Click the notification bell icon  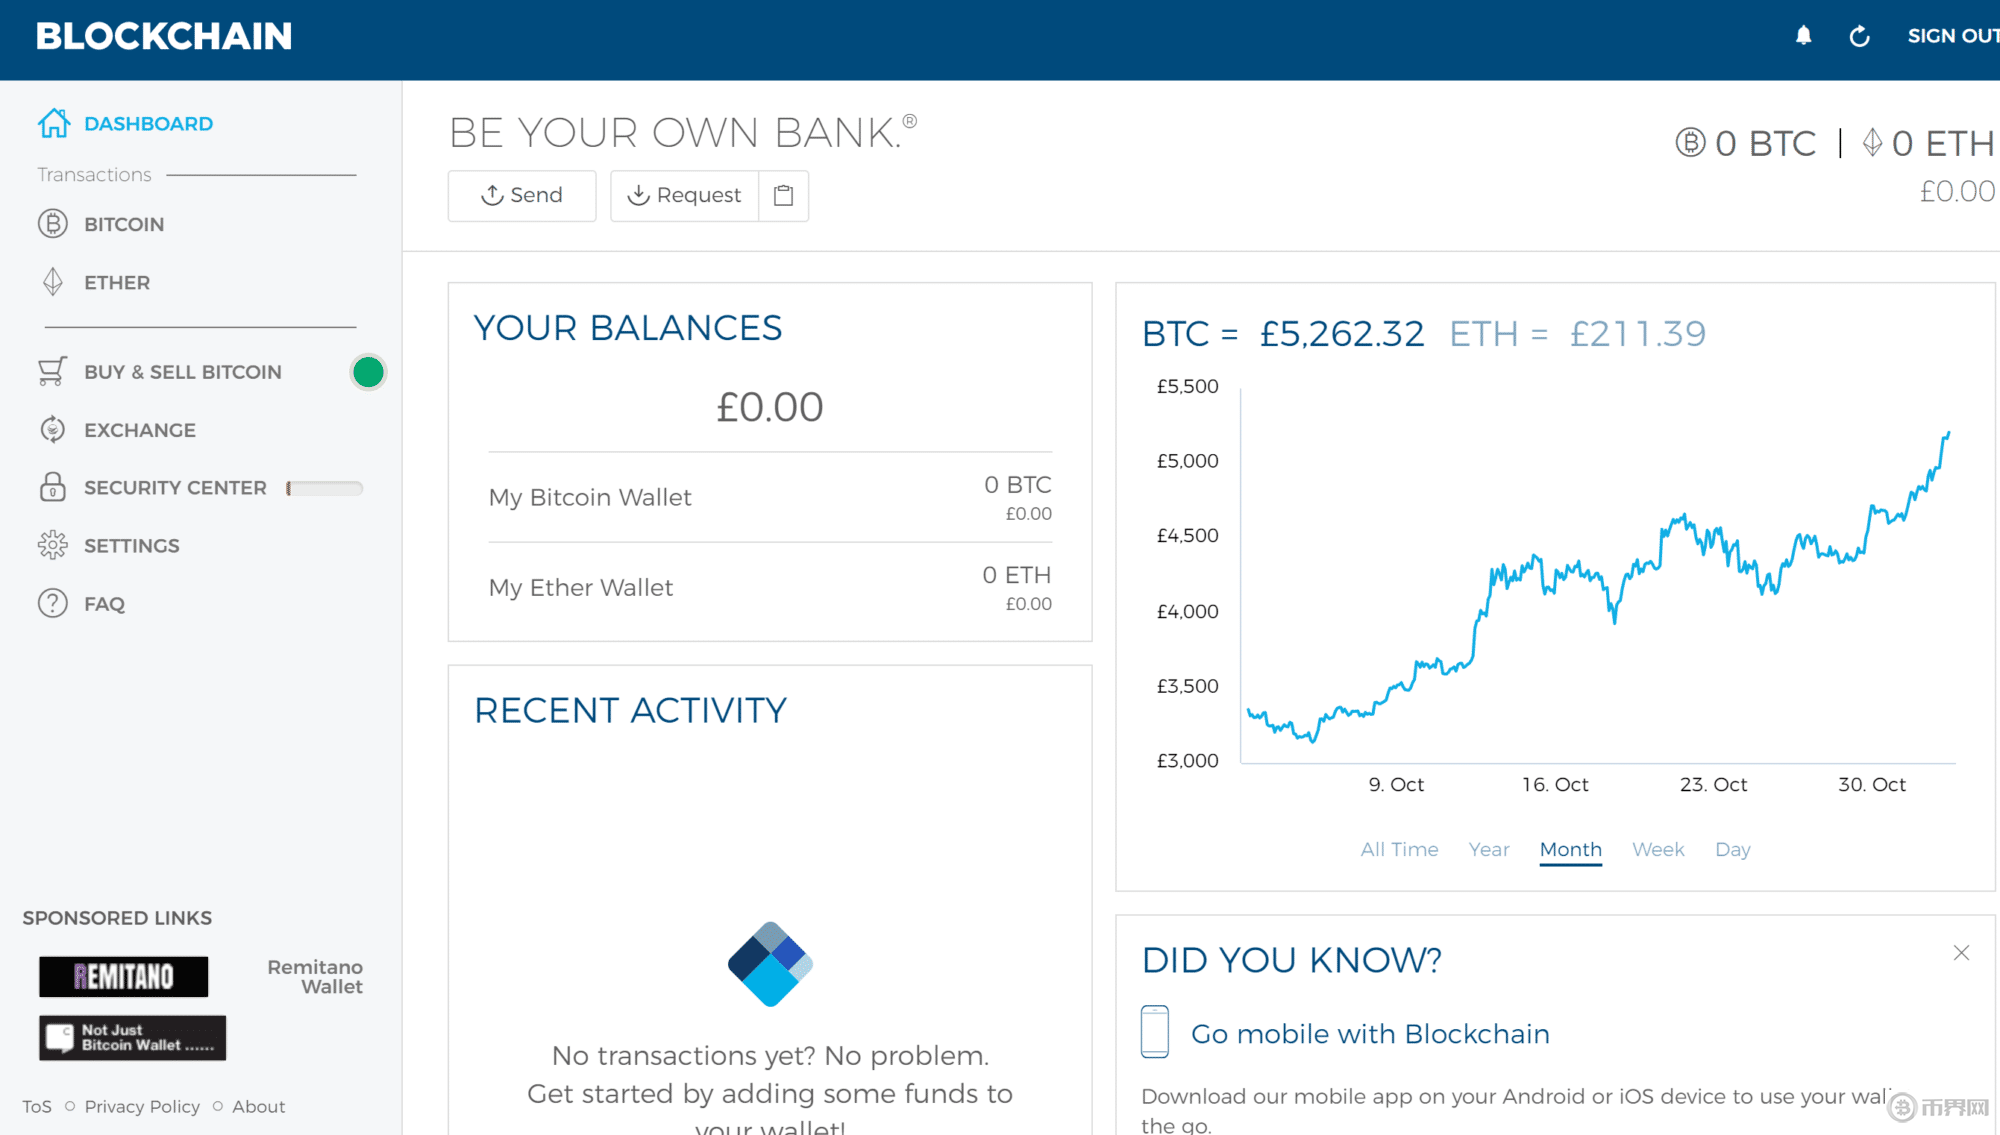point(1803,36)
